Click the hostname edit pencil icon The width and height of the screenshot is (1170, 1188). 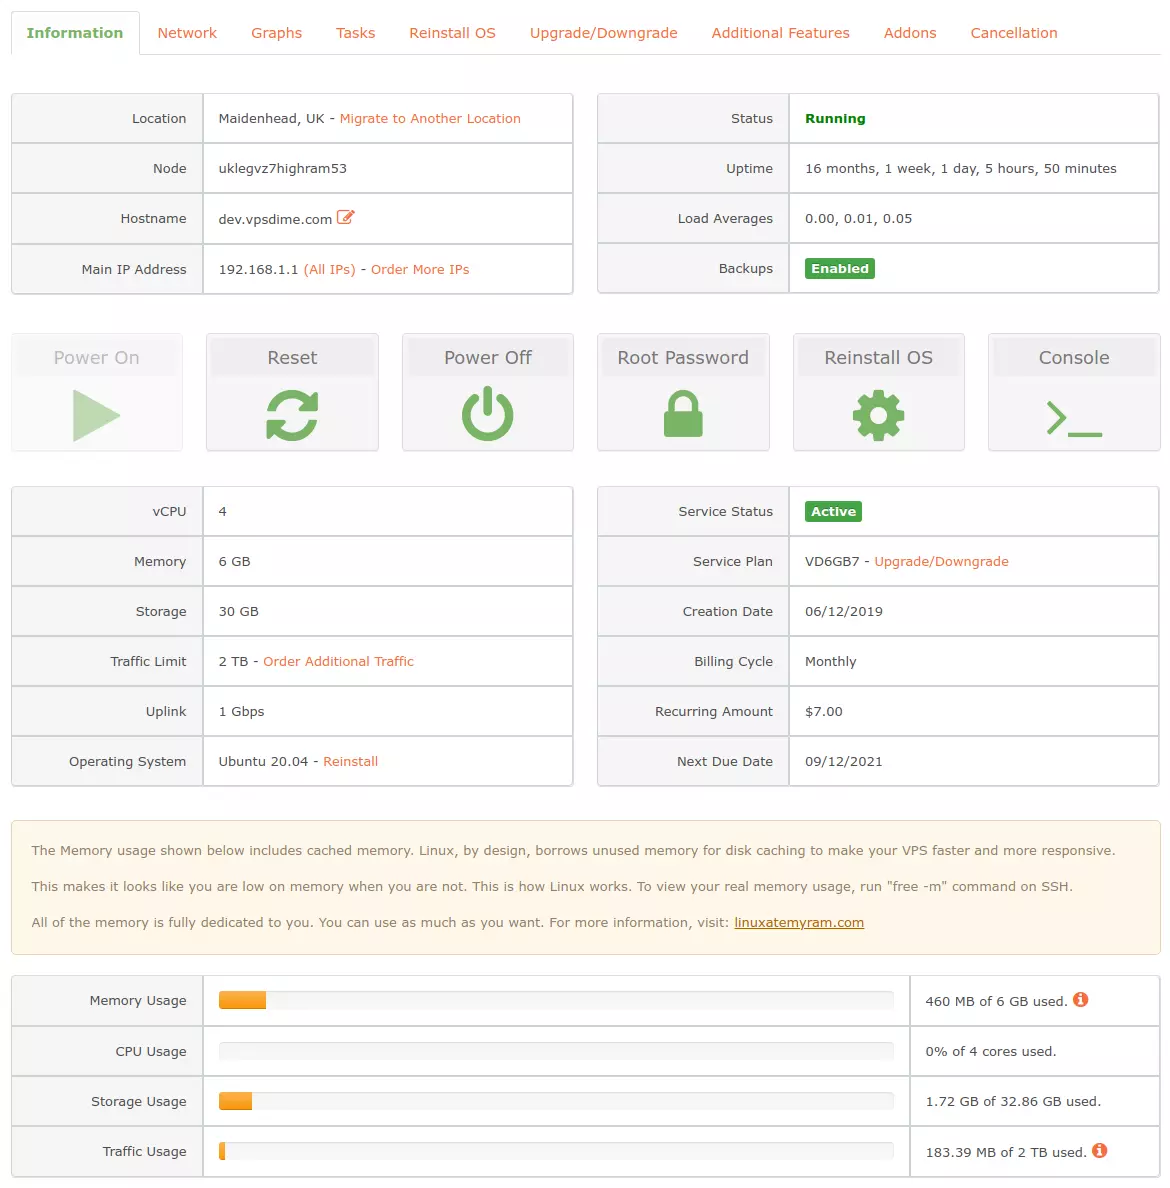(345, 216)
